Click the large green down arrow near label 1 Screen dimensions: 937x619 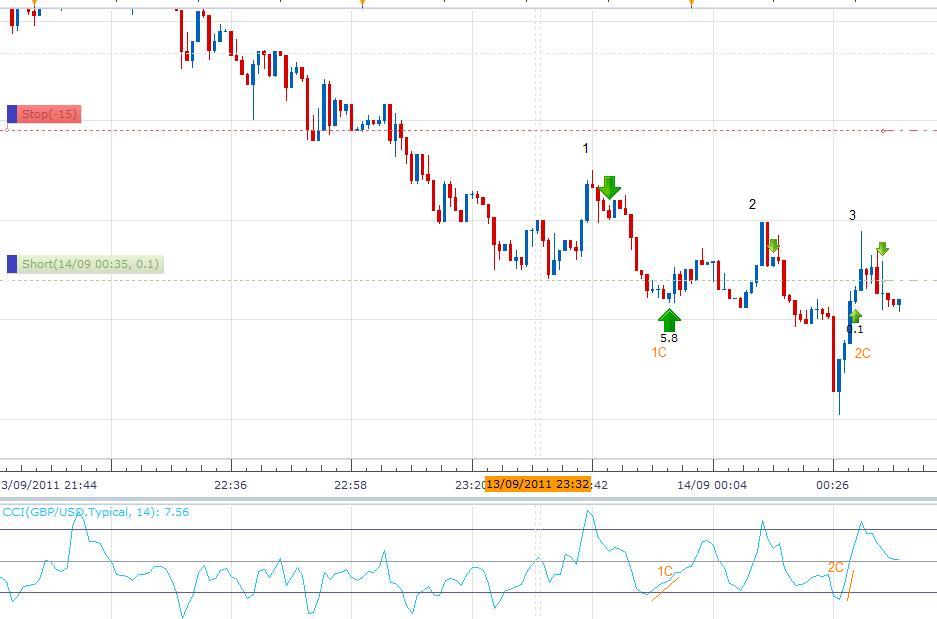[609, 188]
